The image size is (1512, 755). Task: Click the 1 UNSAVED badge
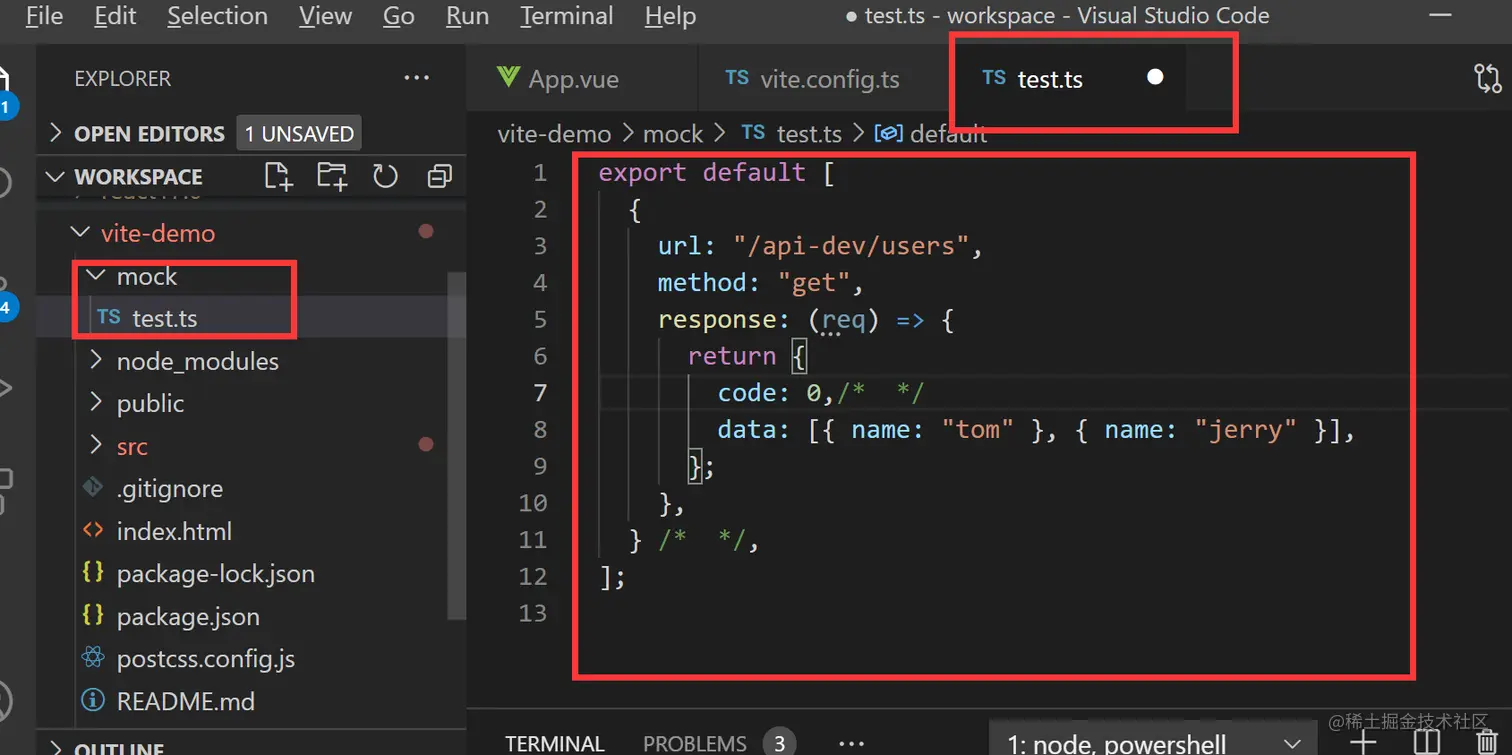[299, 133]
